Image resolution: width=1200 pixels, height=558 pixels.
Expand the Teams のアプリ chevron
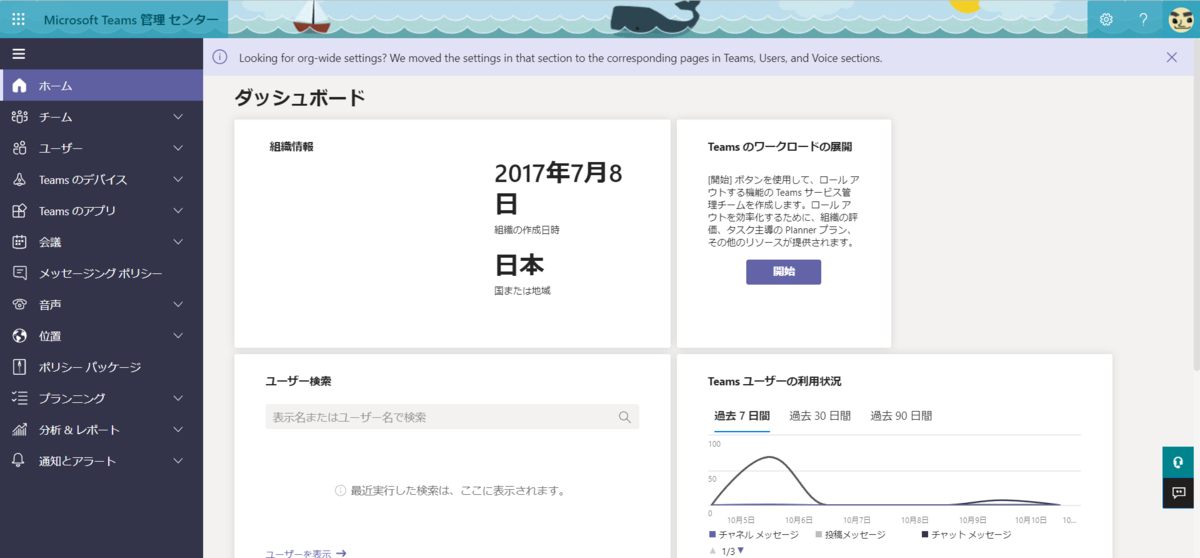[178, 211]
